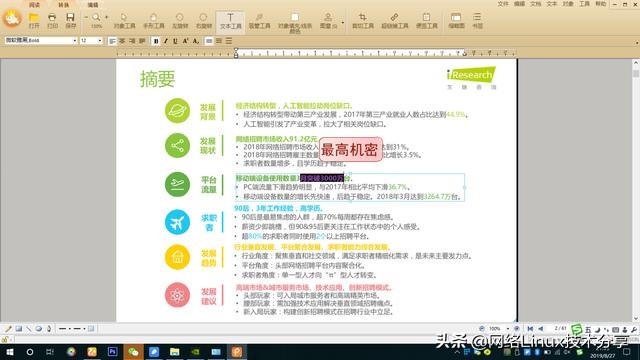Select the Crop tool (剪切工具)
640x360 pixels.
click(362, 20)
